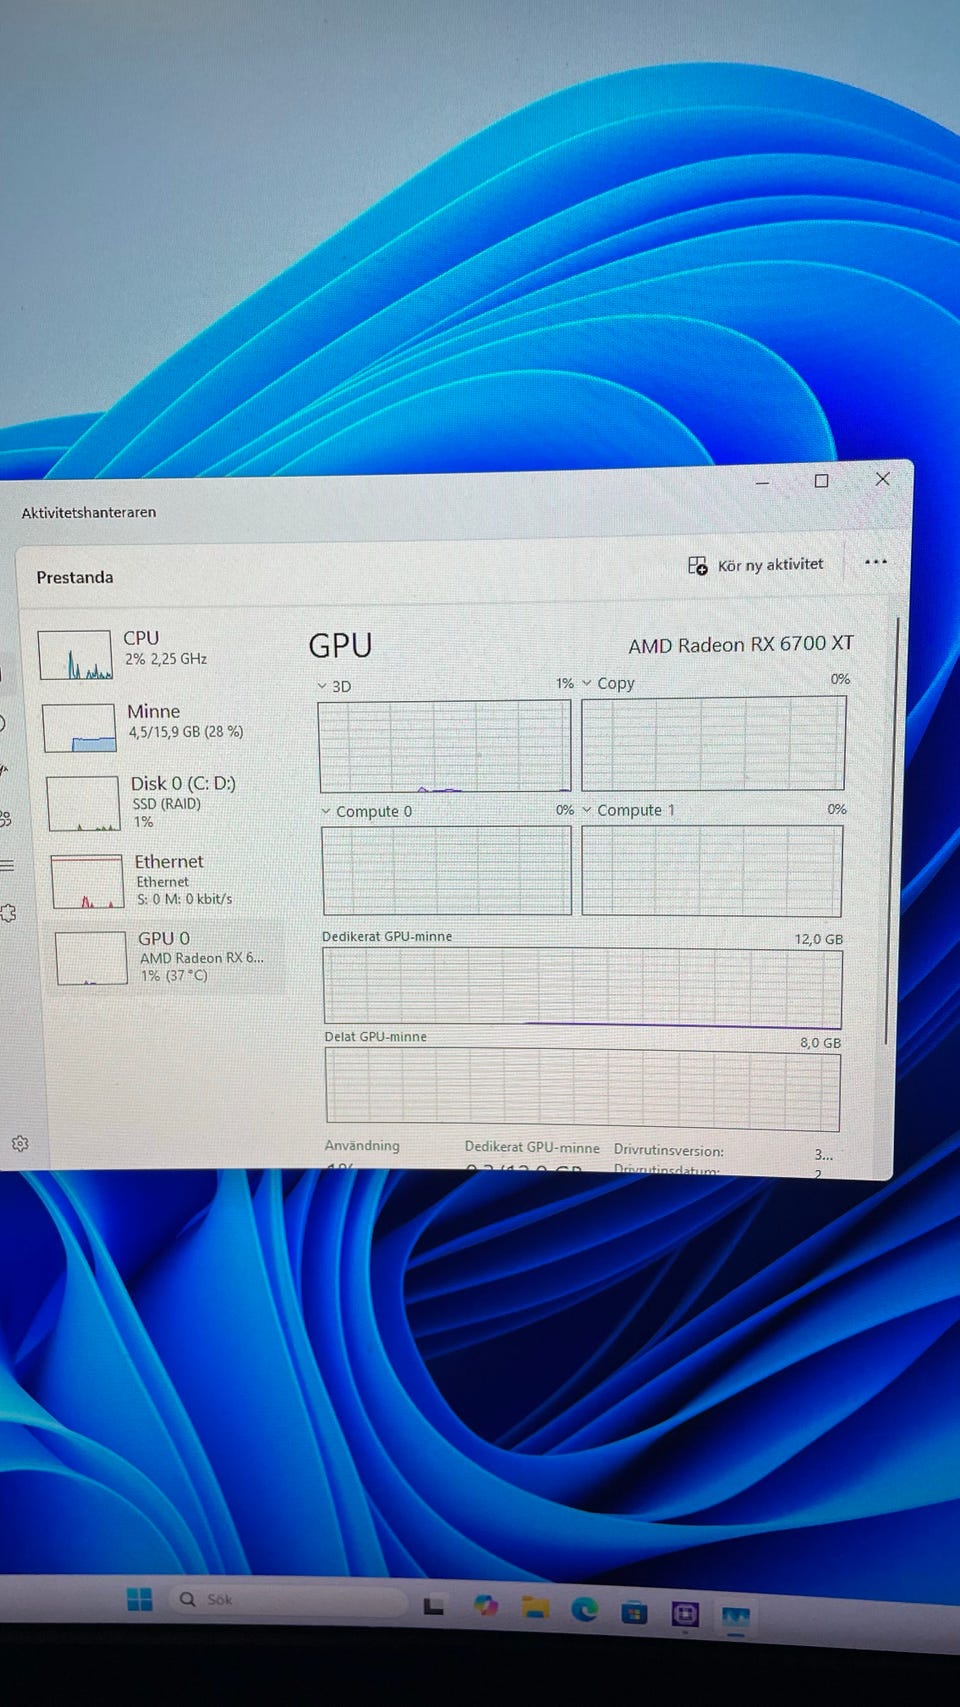Screen dimensions: 960x1707
Task: Maximize the Aktivitetshanteraren window
Action: [821, 481]
